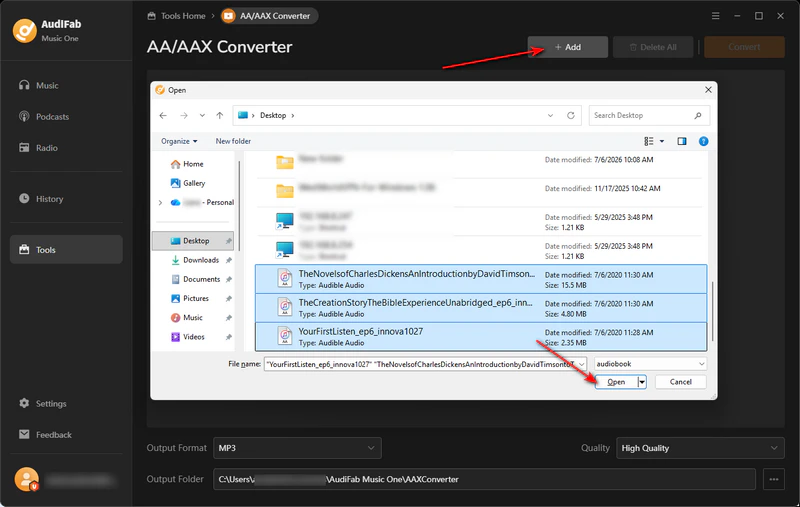Viewport: 800px width, 507px height.
Task: Go up one folder level
Action: pos(219,115)
